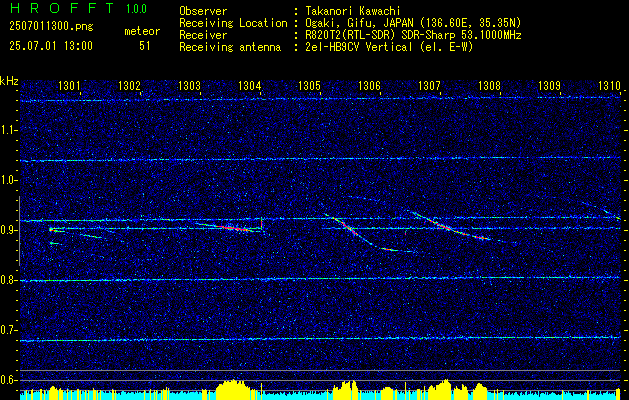Click the Observer label

[203, 11]
